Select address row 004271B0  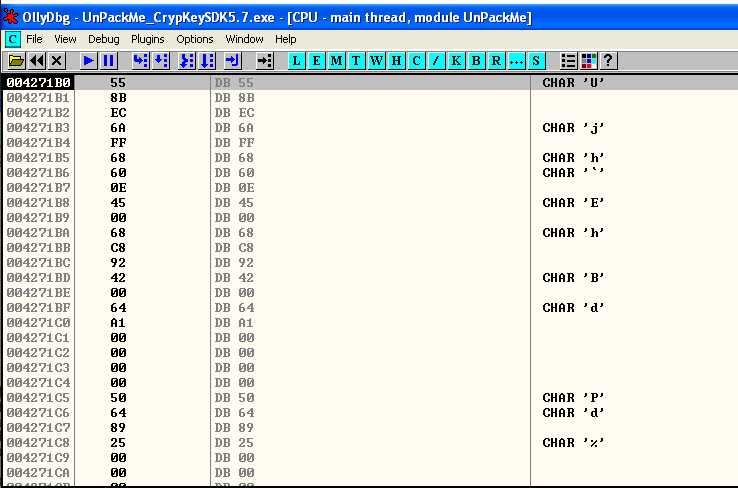pos(38,83)
